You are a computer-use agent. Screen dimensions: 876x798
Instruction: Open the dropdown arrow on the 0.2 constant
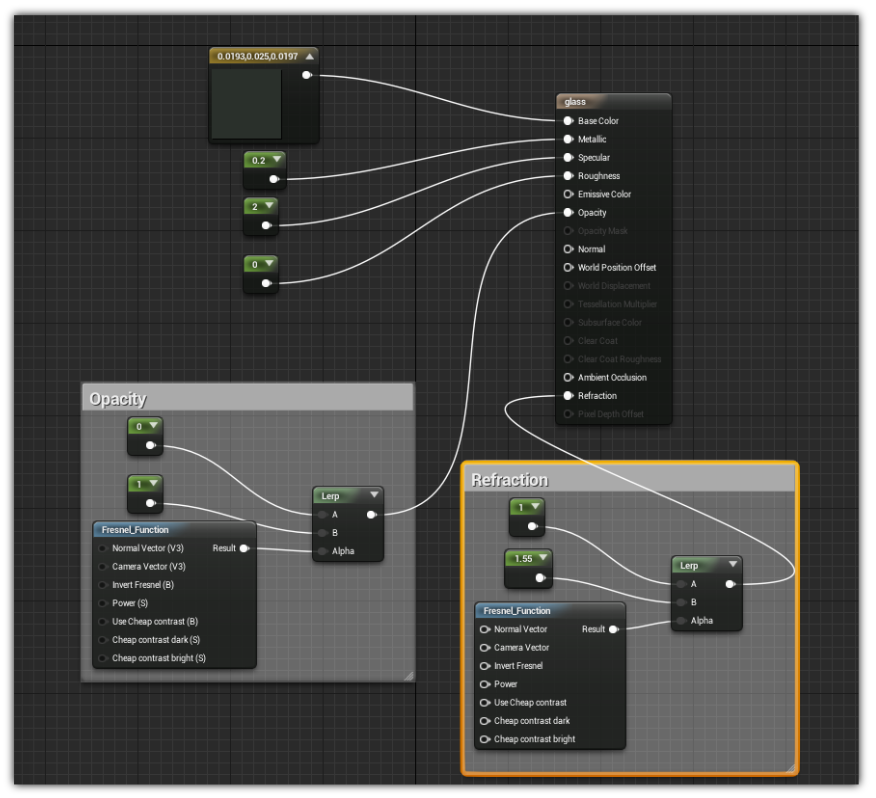click(x=276, y=158)
